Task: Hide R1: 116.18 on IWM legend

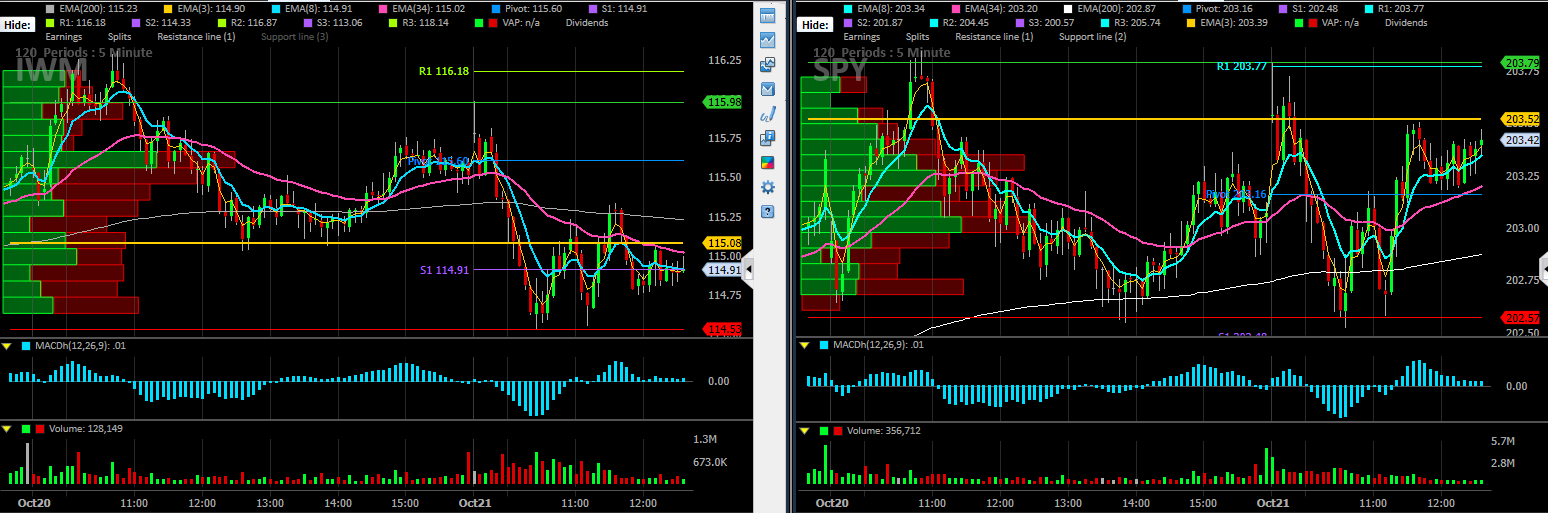Action: point(75,22)
